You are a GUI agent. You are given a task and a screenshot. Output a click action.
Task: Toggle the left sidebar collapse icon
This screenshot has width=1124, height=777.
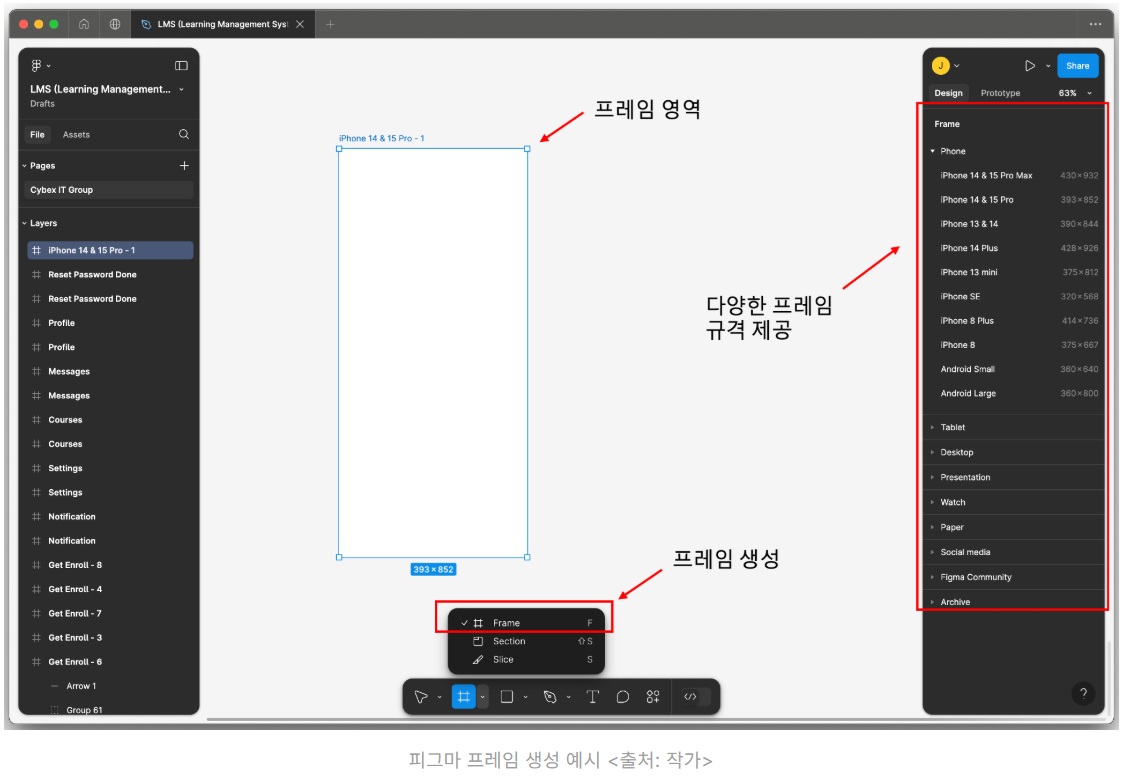click(181, 65)
